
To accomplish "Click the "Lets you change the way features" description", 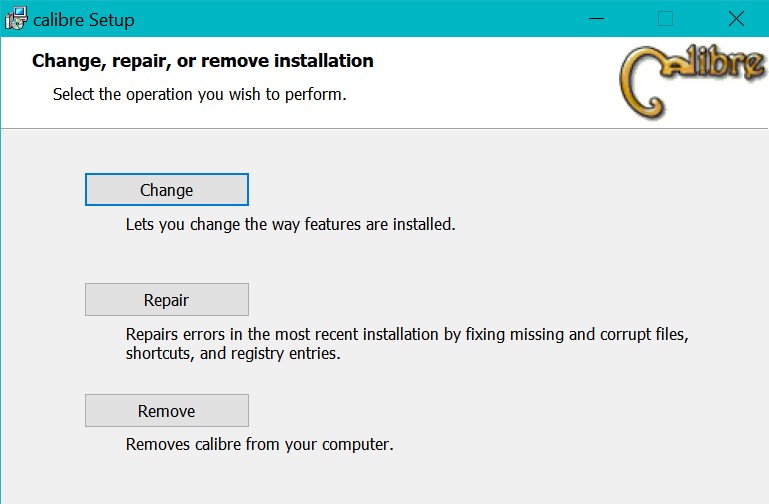I will (x=290, y=224).
